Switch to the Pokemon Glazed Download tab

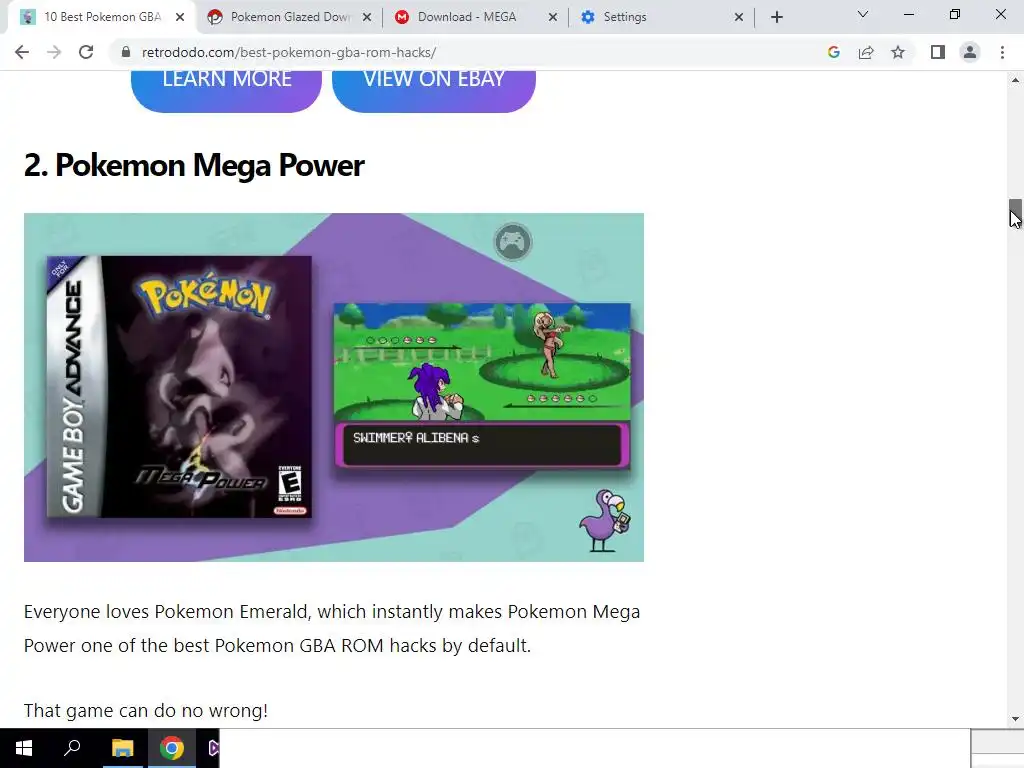coord(289,17)
